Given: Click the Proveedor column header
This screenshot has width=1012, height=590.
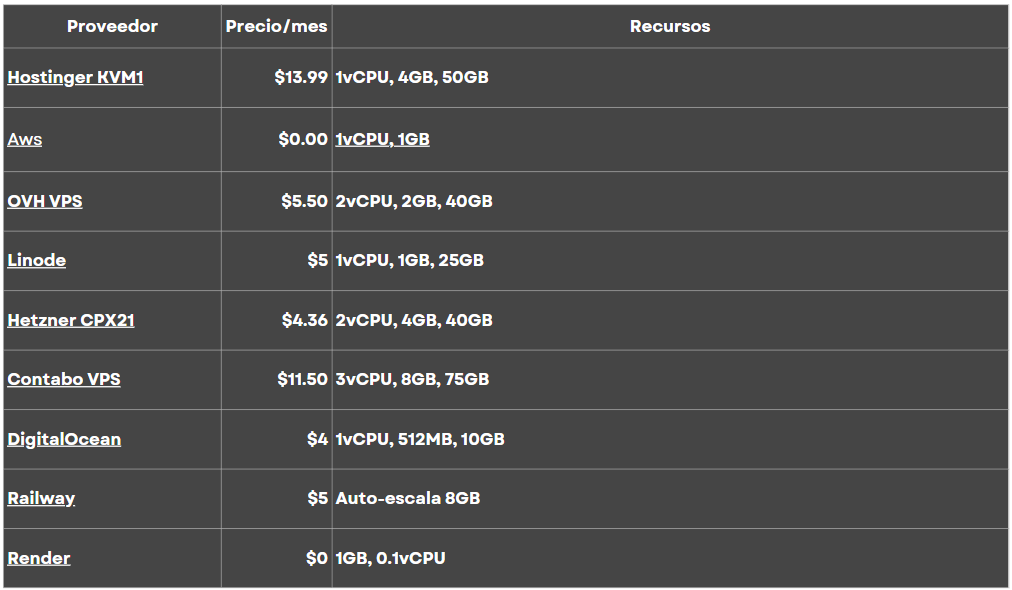Looking at the screenshot, I should tap(112, 27).
